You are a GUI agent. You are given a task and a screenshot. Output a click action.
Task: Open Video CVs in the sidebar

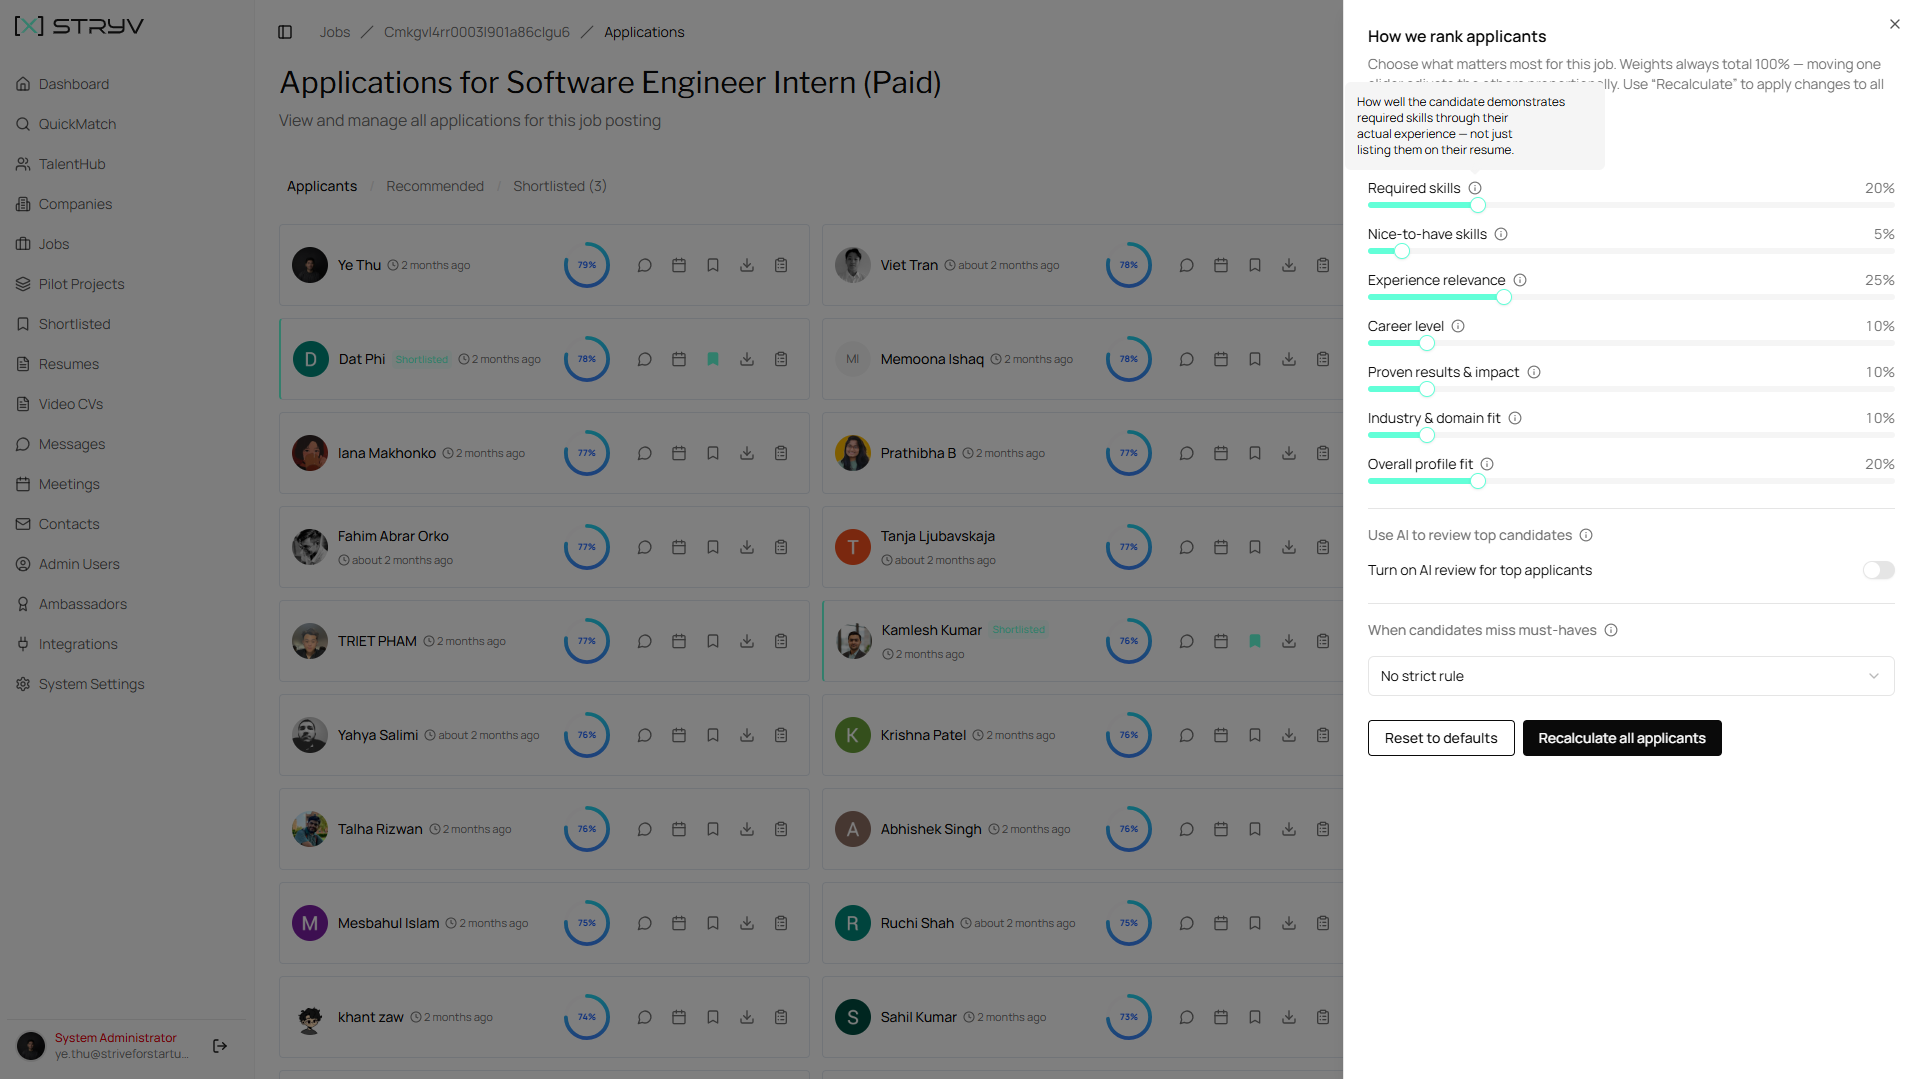(x=71, y=404)
